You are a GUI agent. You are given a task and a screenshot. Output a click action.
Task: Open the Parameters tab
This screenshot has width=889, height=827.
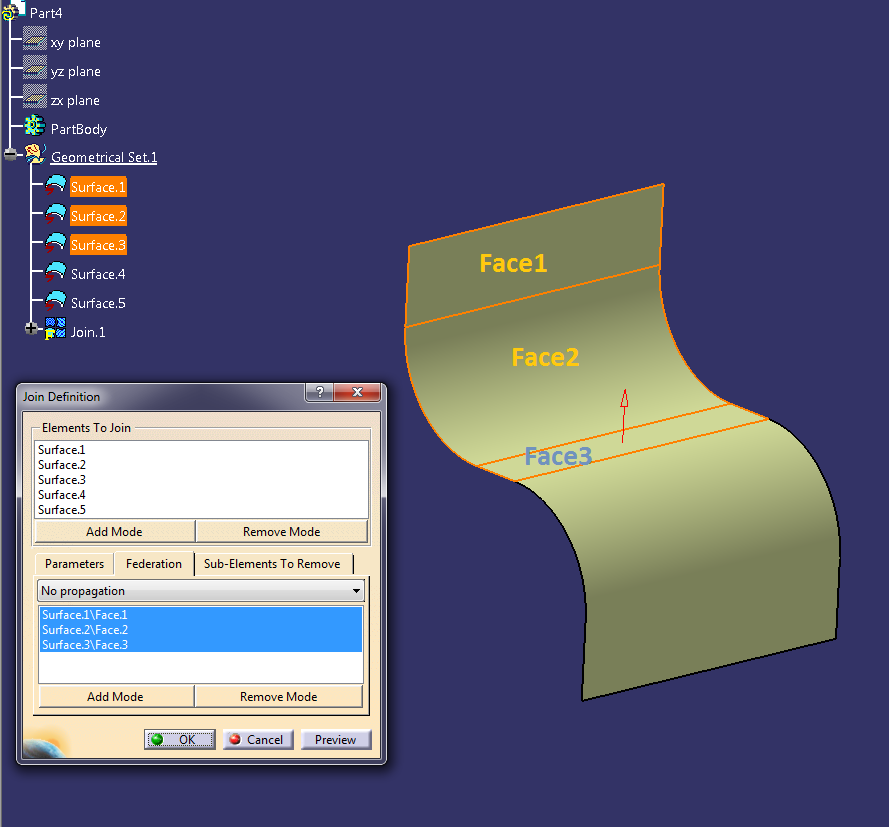(x=74, y=563)
